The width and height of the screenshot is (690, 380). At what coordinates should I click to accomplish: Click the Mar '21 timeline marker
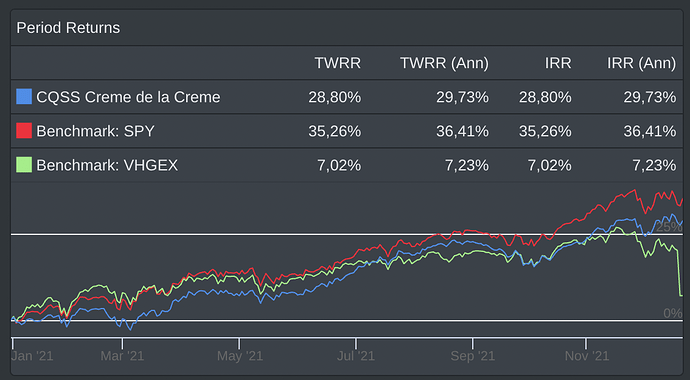click(122, 355)
